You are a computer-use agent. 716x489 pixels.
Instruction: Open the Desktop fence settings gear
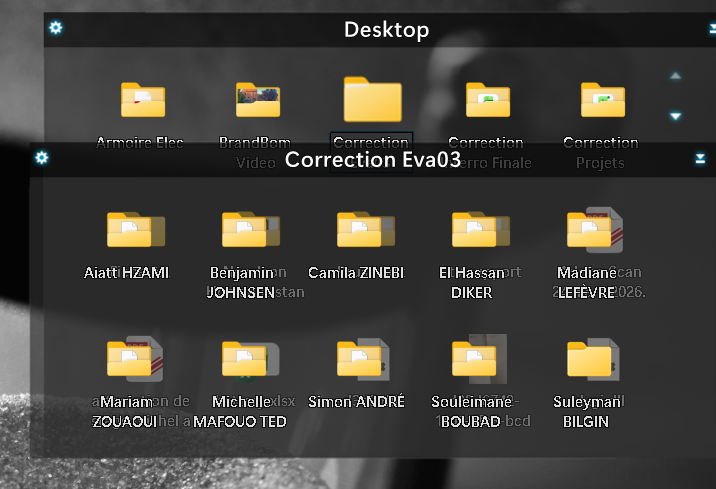56,28
